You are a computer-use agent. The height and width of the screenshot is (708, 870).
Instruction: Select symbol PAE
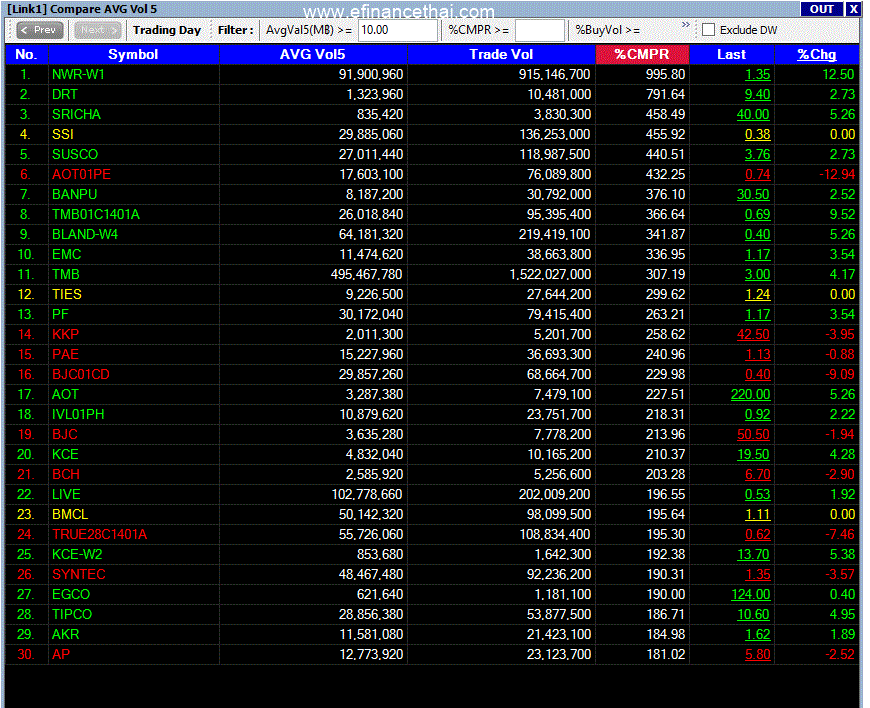[x=65, y=354]
